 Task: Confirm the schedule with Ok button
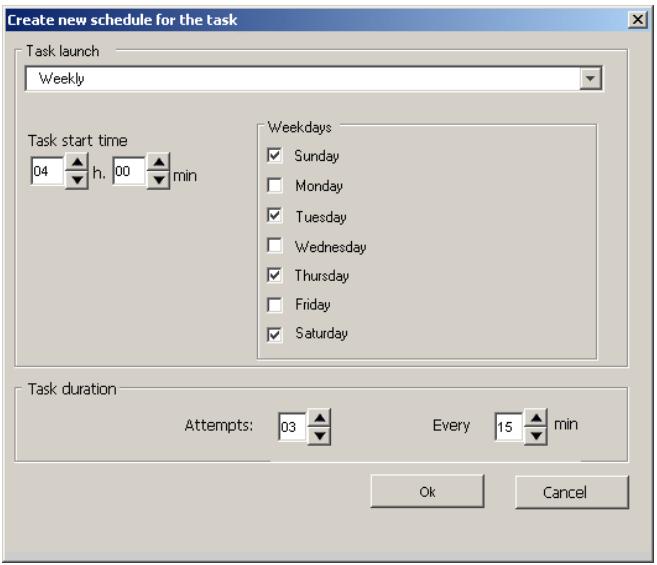point(427,491)
